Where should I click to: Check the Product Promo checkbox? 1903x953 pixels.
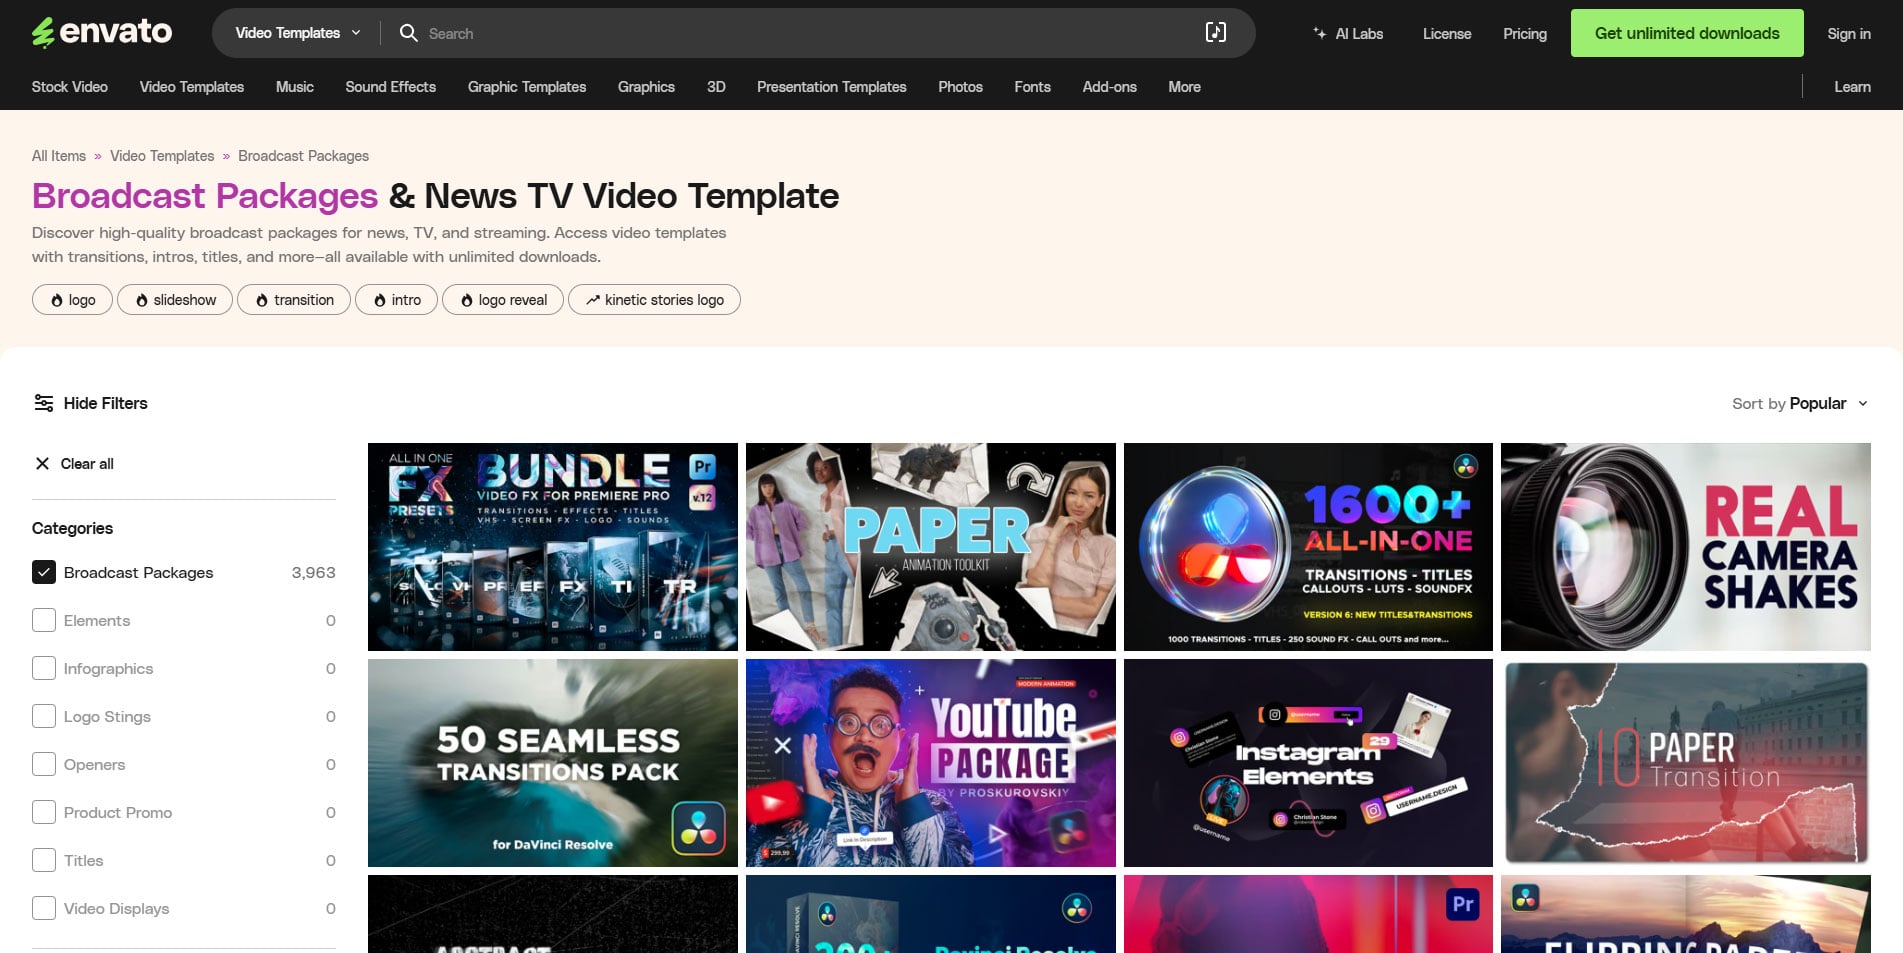[x=44, y=812]
